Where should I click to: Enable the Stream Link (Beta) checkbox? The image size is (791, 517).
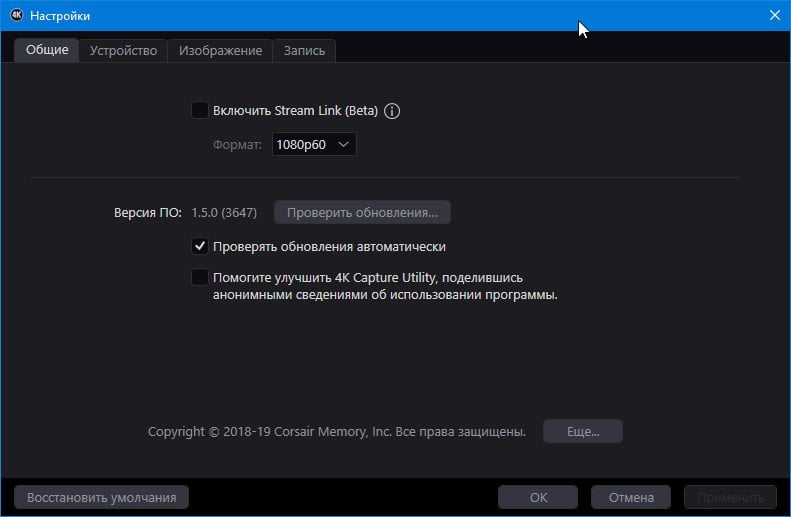click(200, 110)
